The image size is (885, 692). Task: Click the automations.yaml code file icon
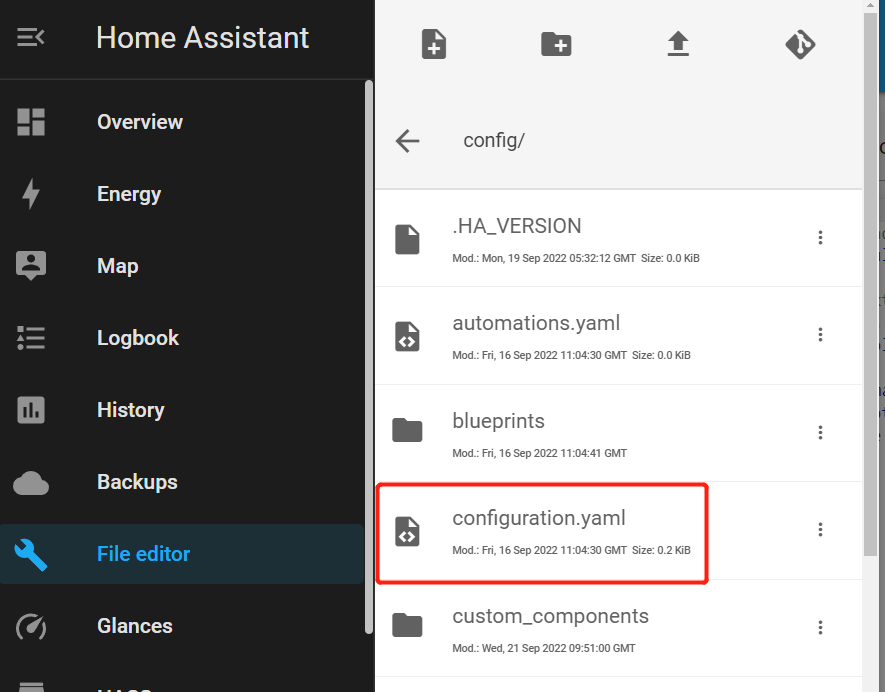407,336
